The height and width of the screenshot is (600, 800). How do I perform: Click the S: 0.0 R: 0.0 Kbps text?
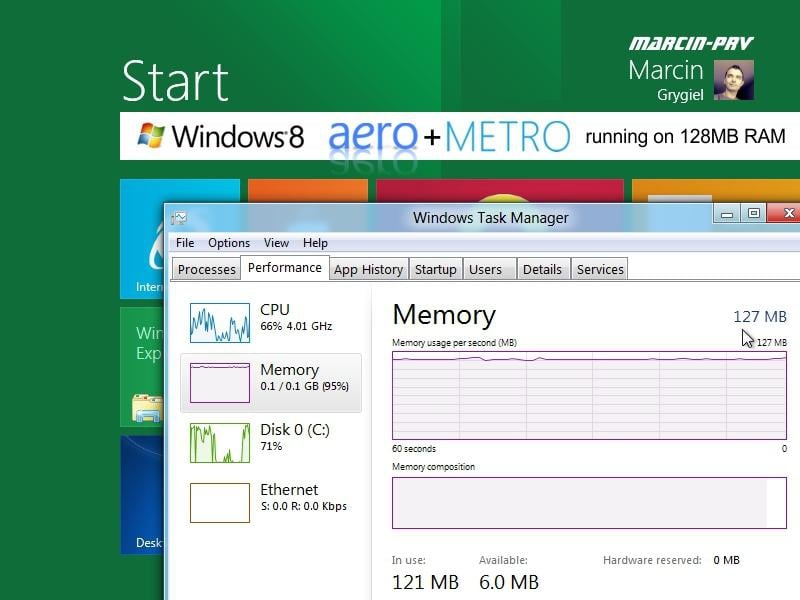(x=304, y=506)
